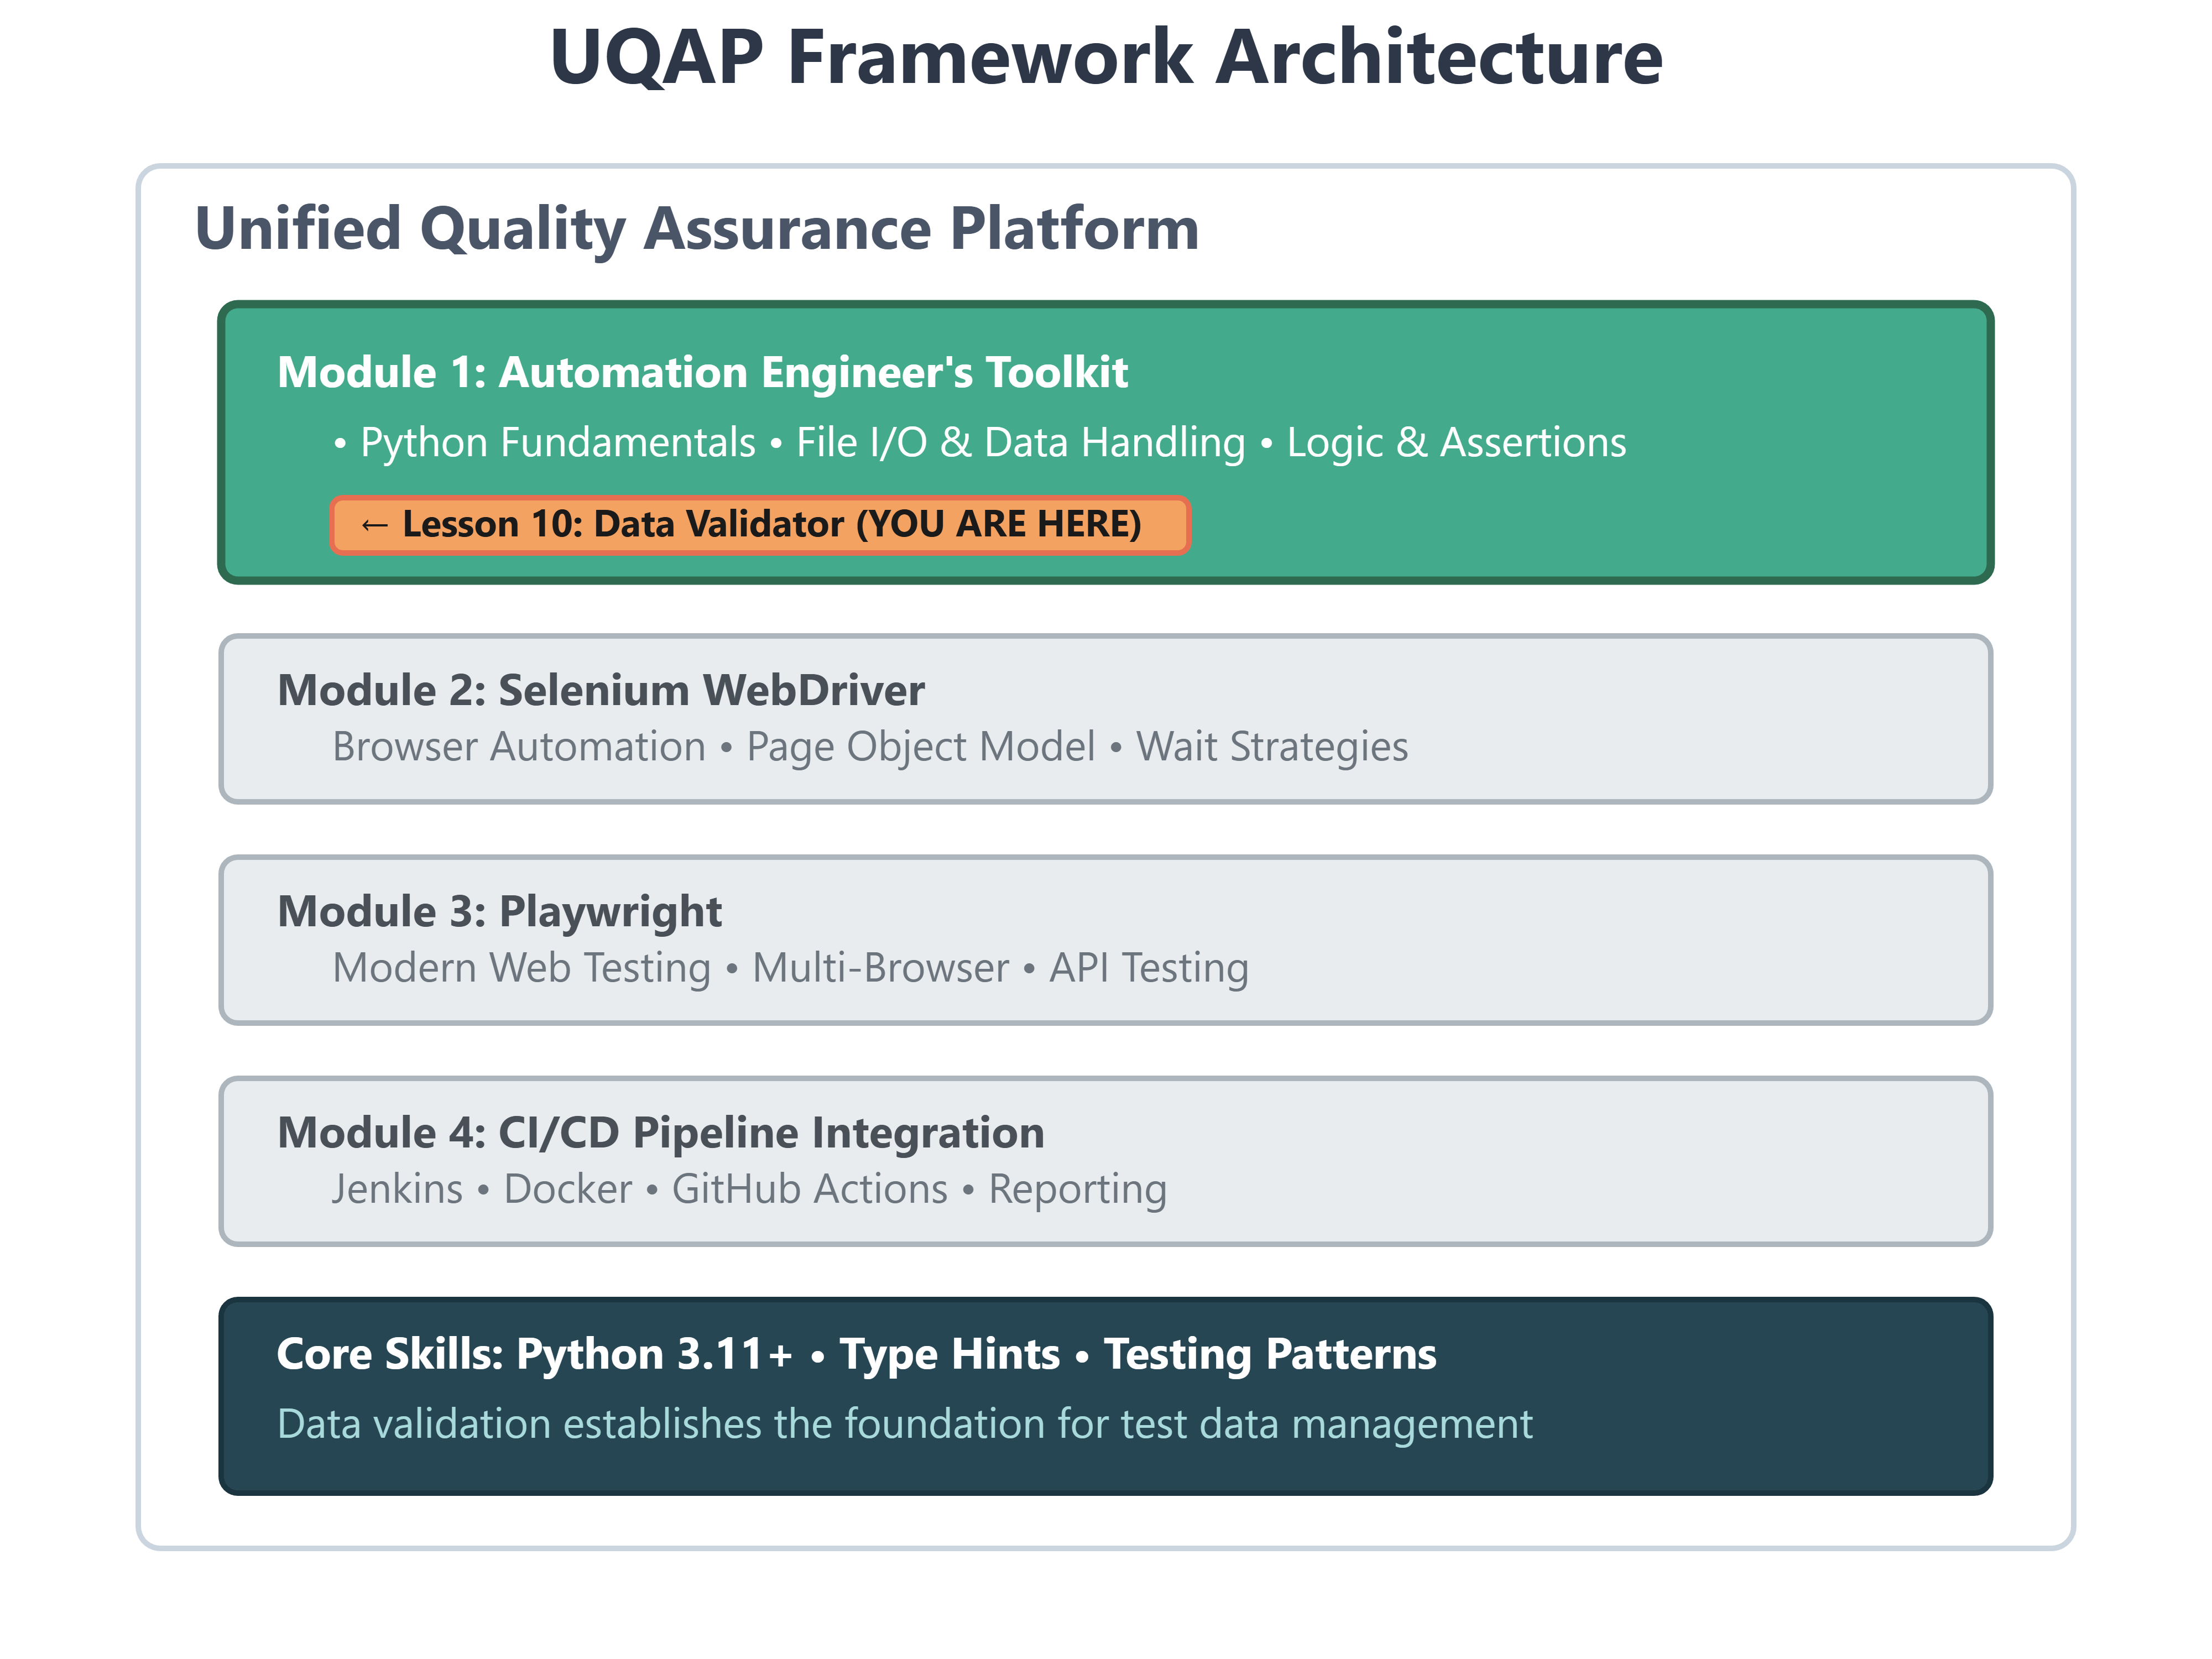
Task: Click the 'Unified Quality Assurance Platform' heading
Action: pyautogui.click(x=697, y=229)
